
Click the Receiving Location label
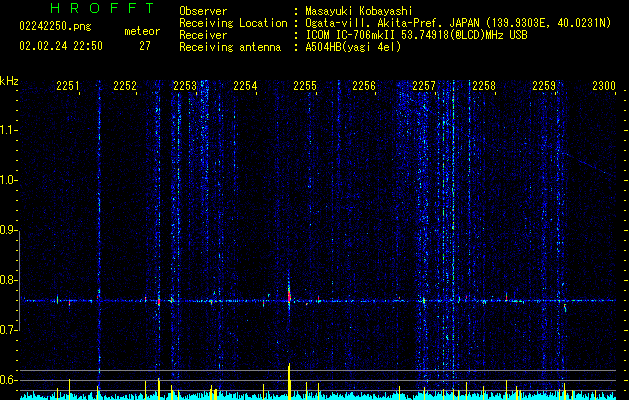click(x=233, y=23)
